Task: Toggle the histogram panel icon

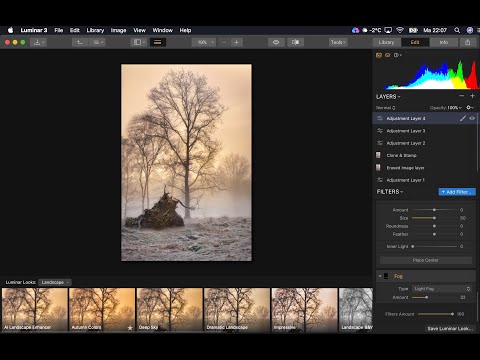Action: tap(379, 55)
